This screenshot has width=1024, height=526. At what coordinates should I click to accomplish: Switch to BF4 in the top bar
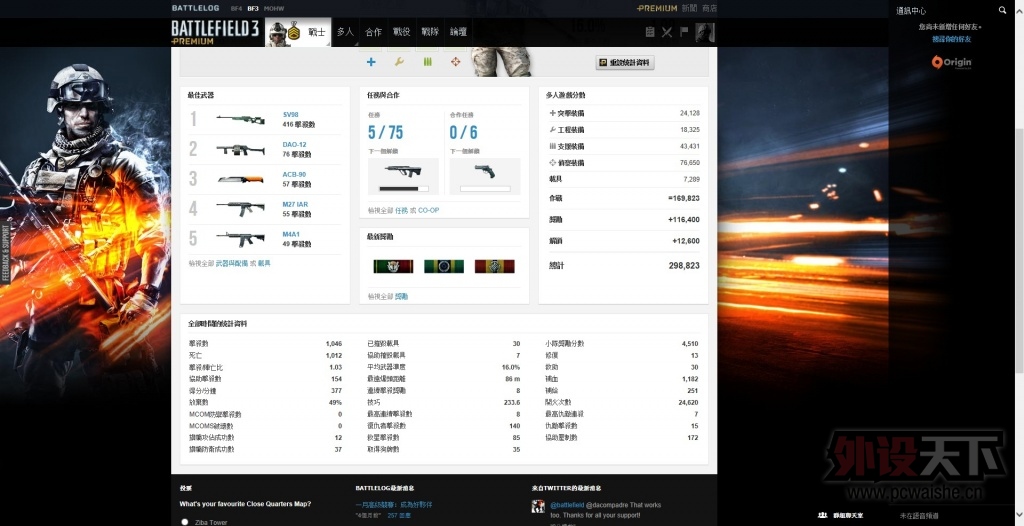(x=236, y=8)
